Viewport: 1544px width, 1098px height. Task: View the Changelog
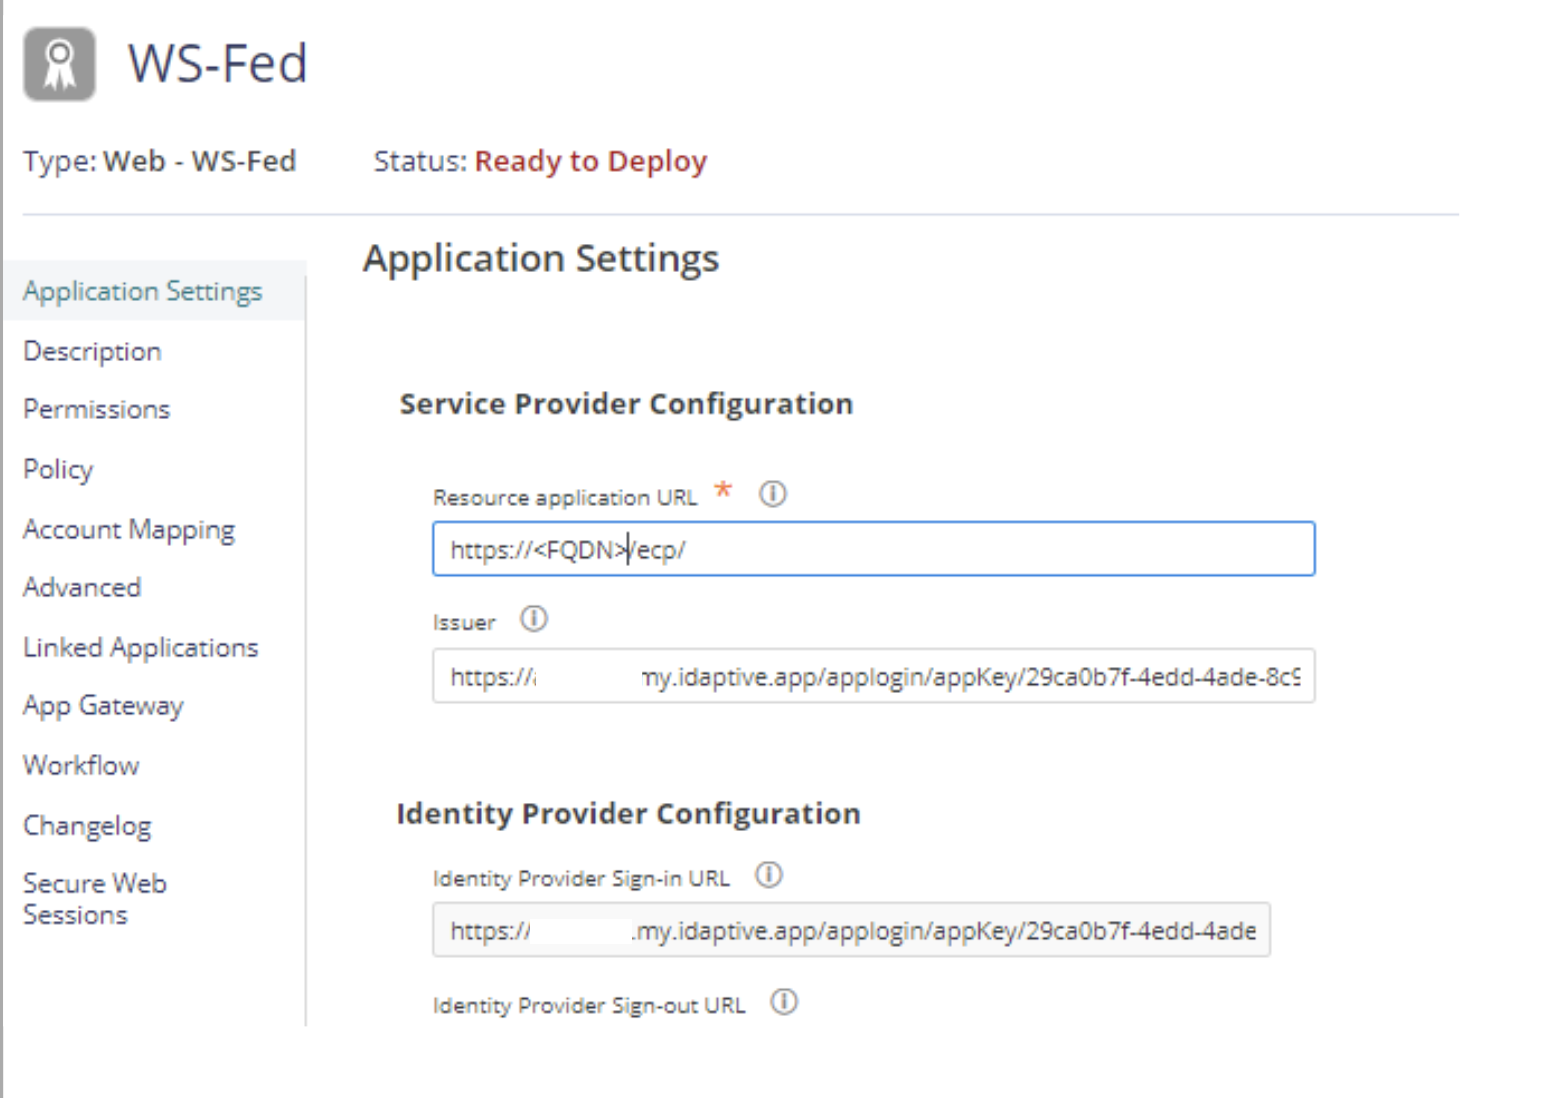tap(86, 826)
